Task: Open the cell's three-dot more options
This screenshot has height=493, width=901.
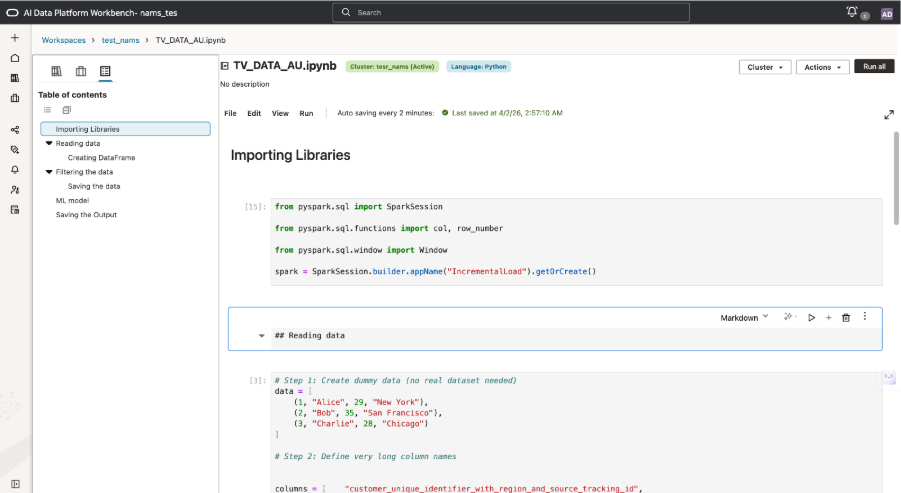Action: pos(865,317)
